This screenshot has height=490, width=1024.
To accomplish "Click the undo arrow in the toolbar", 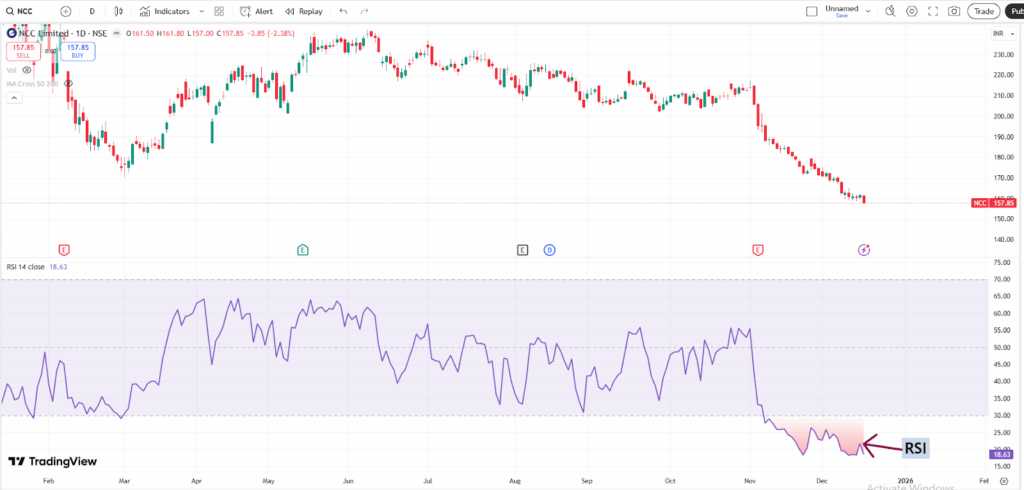I will click(x=344, y=11).
